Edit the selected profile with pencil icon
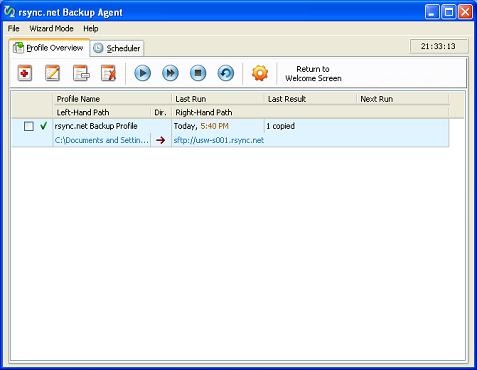The width and height of the screenshot is (477, 370). (53, 73)
